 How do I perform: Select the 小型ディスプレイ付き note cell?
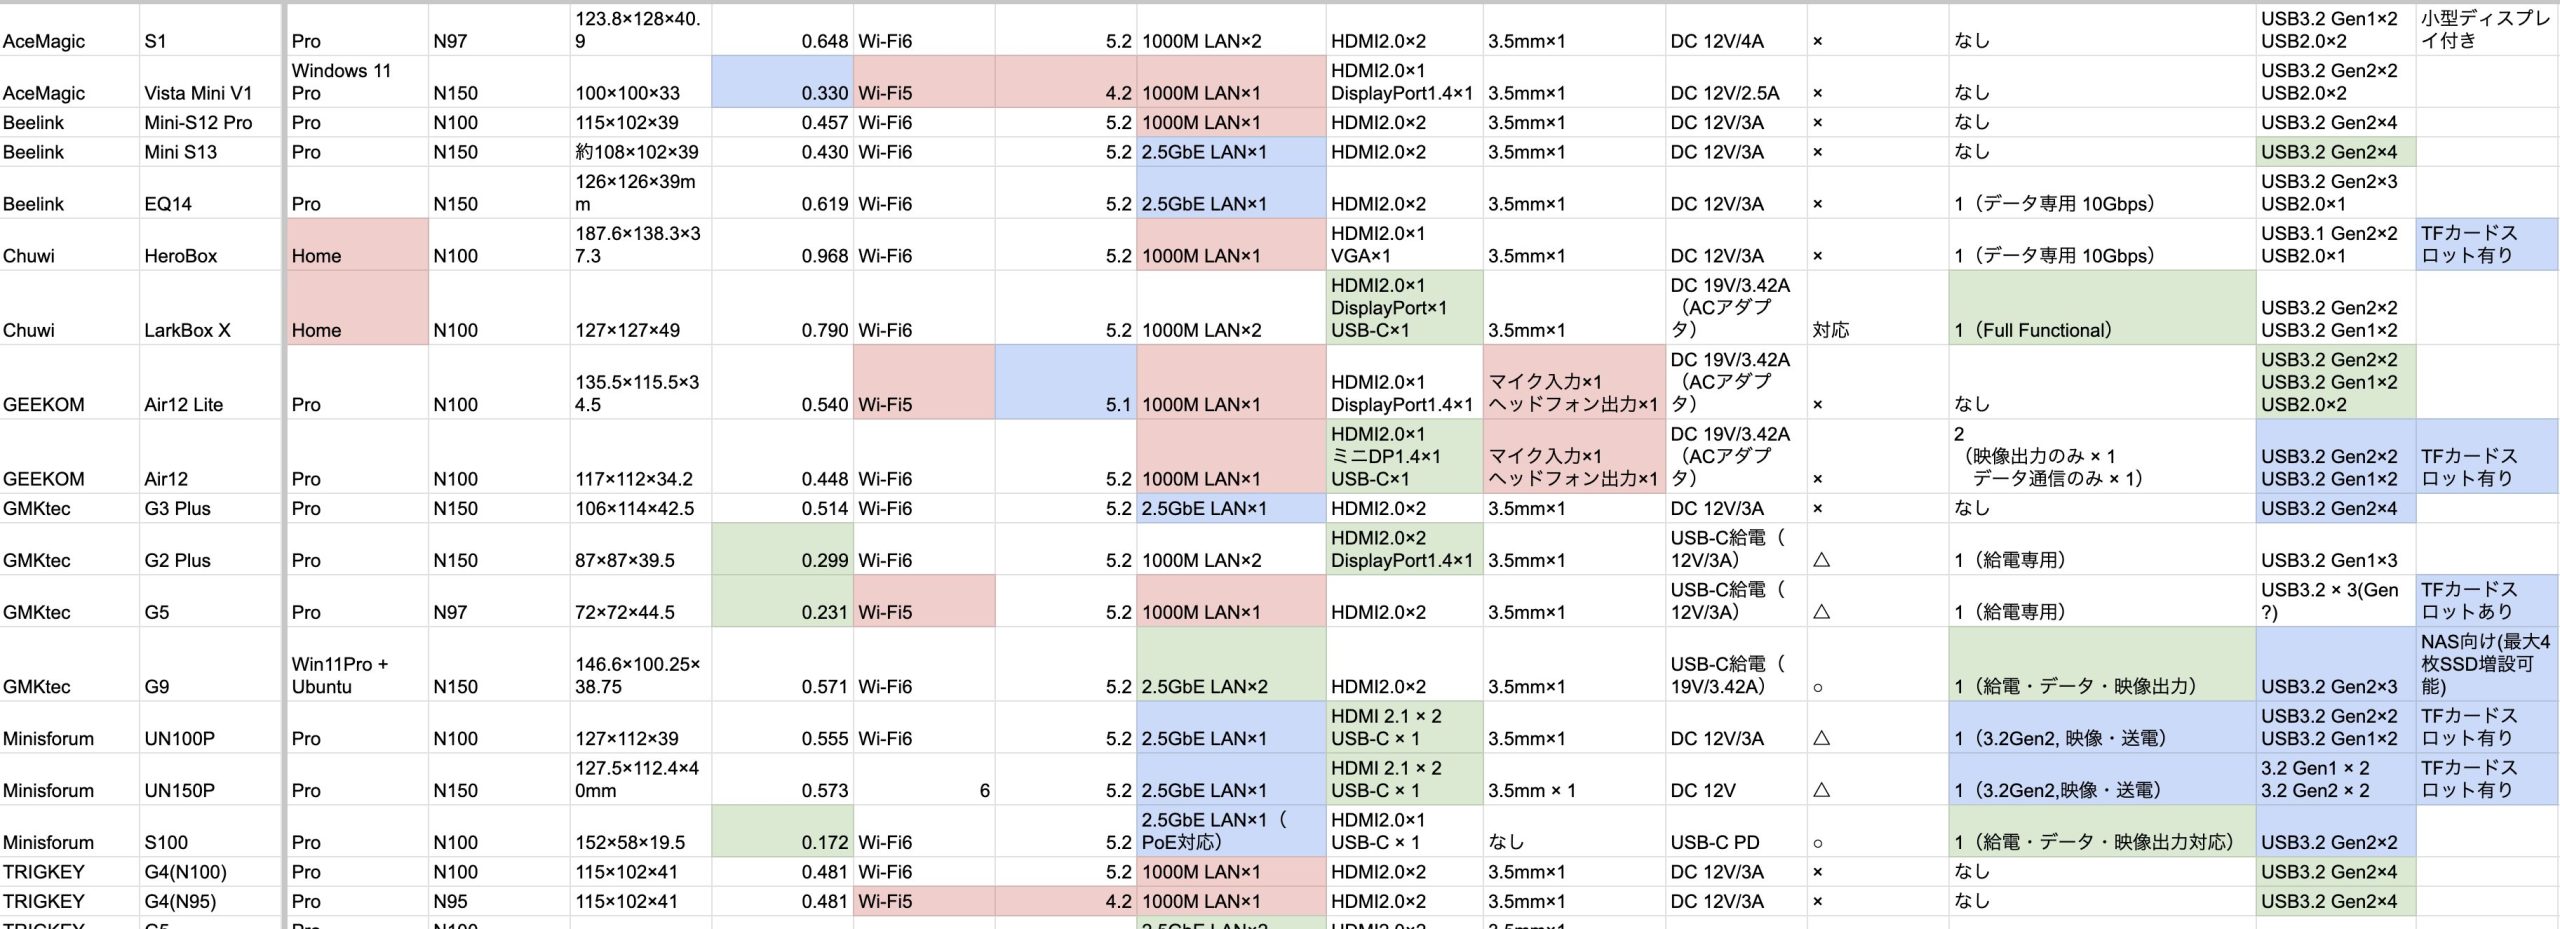tap(2485, 30)
